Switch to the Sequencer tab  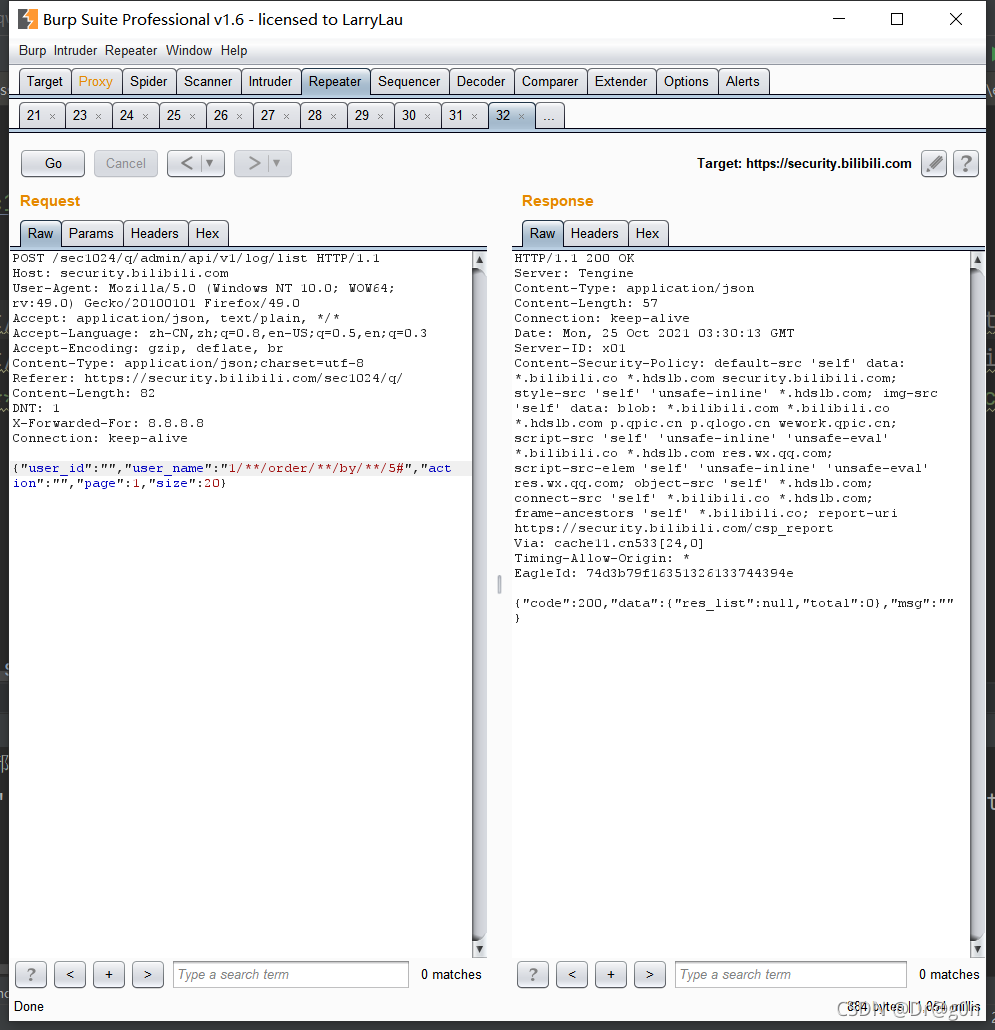pyautogui.click(x=409, y=81)
